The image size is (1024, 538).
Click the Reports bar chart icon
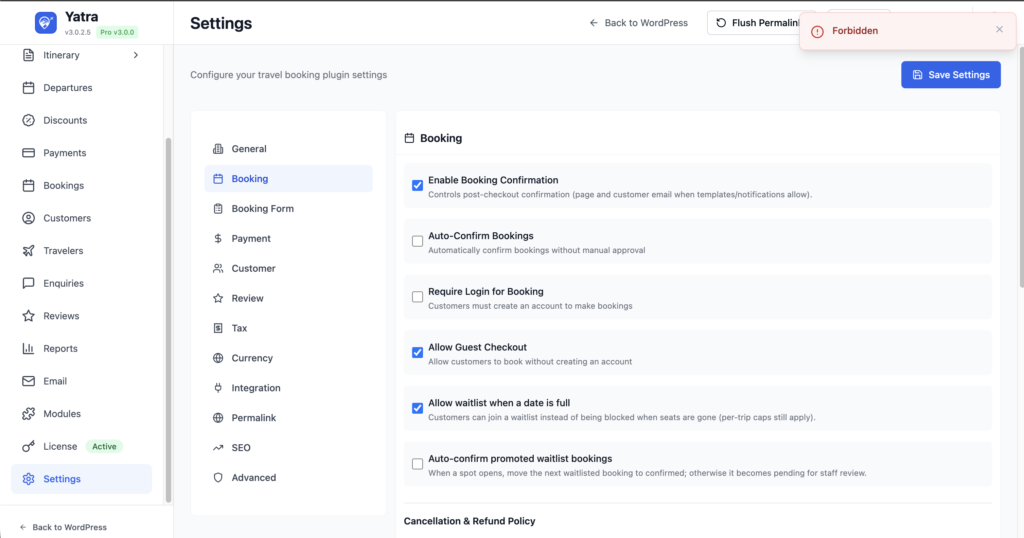tap(28, 349)
